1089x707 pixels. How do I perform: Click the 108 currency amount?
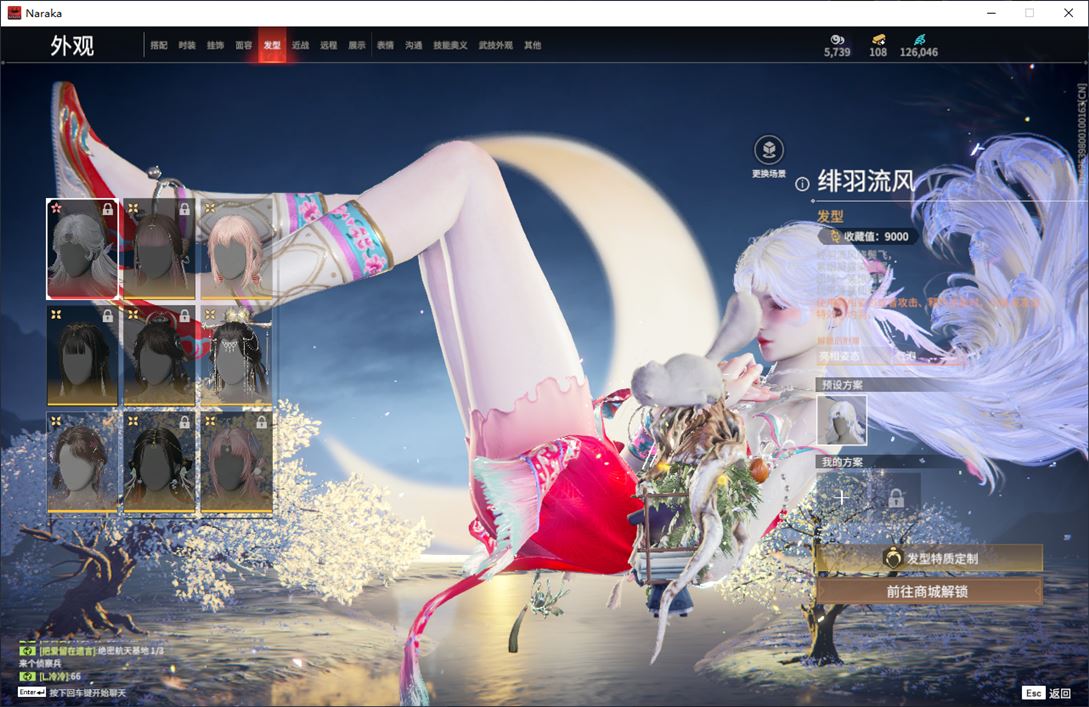point(878,52)
